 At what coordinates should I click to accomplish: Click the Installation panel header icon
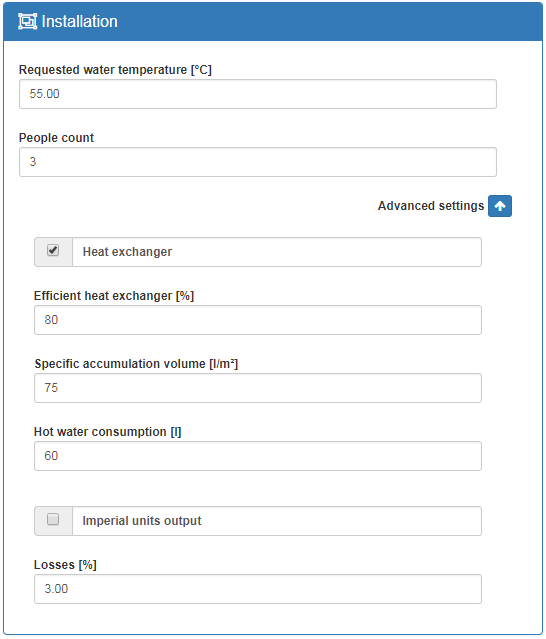(27, 22)
